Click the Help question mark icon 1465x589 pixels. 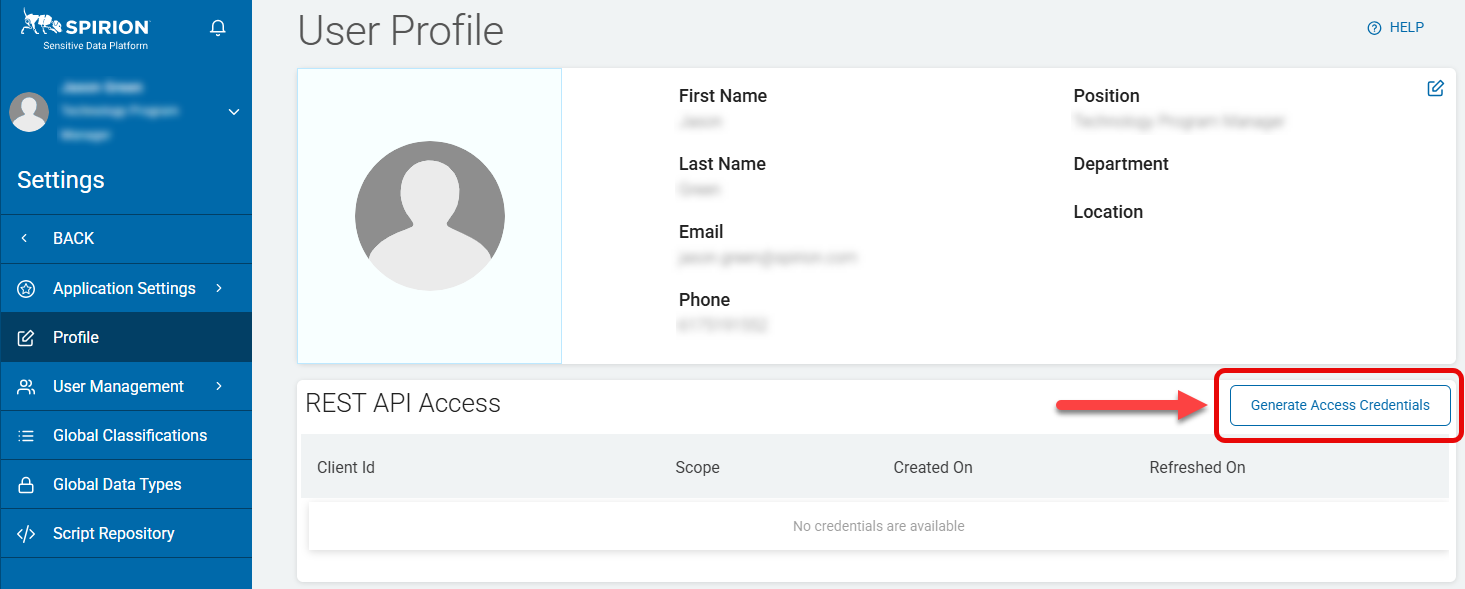(1374, 28)
